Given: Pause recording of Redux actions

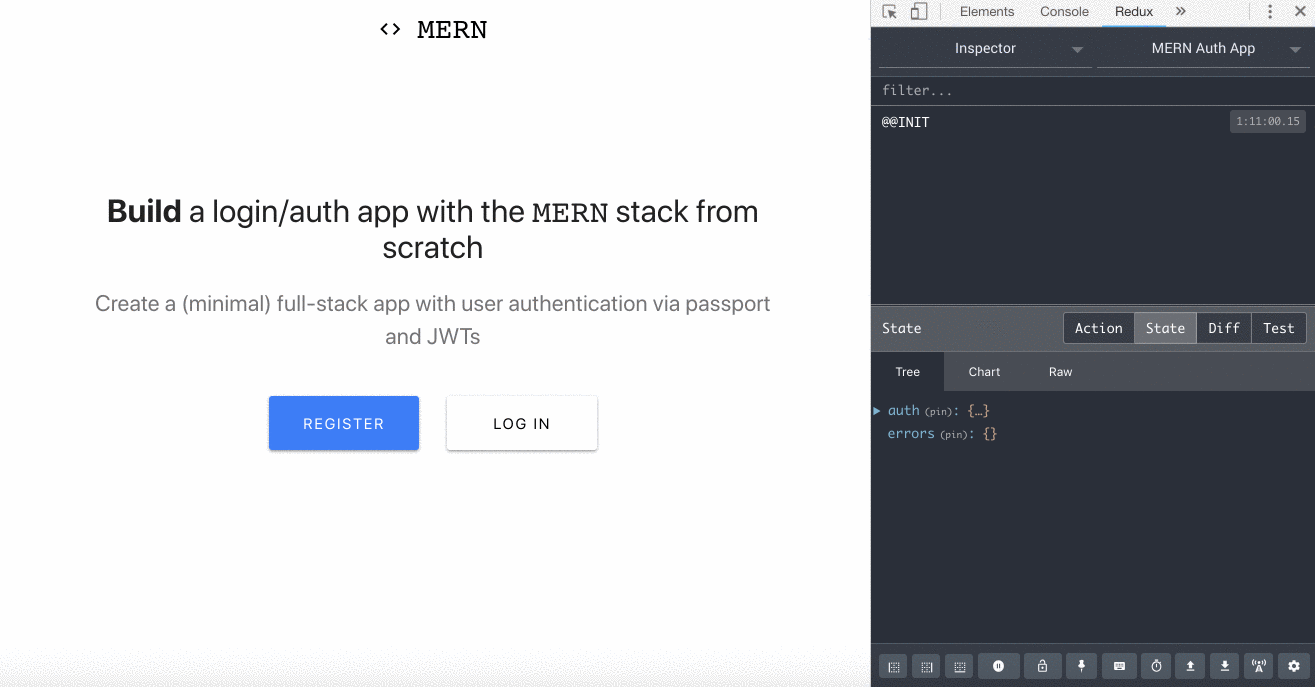Looking at the screenshot, I should (x=998, y=666).
